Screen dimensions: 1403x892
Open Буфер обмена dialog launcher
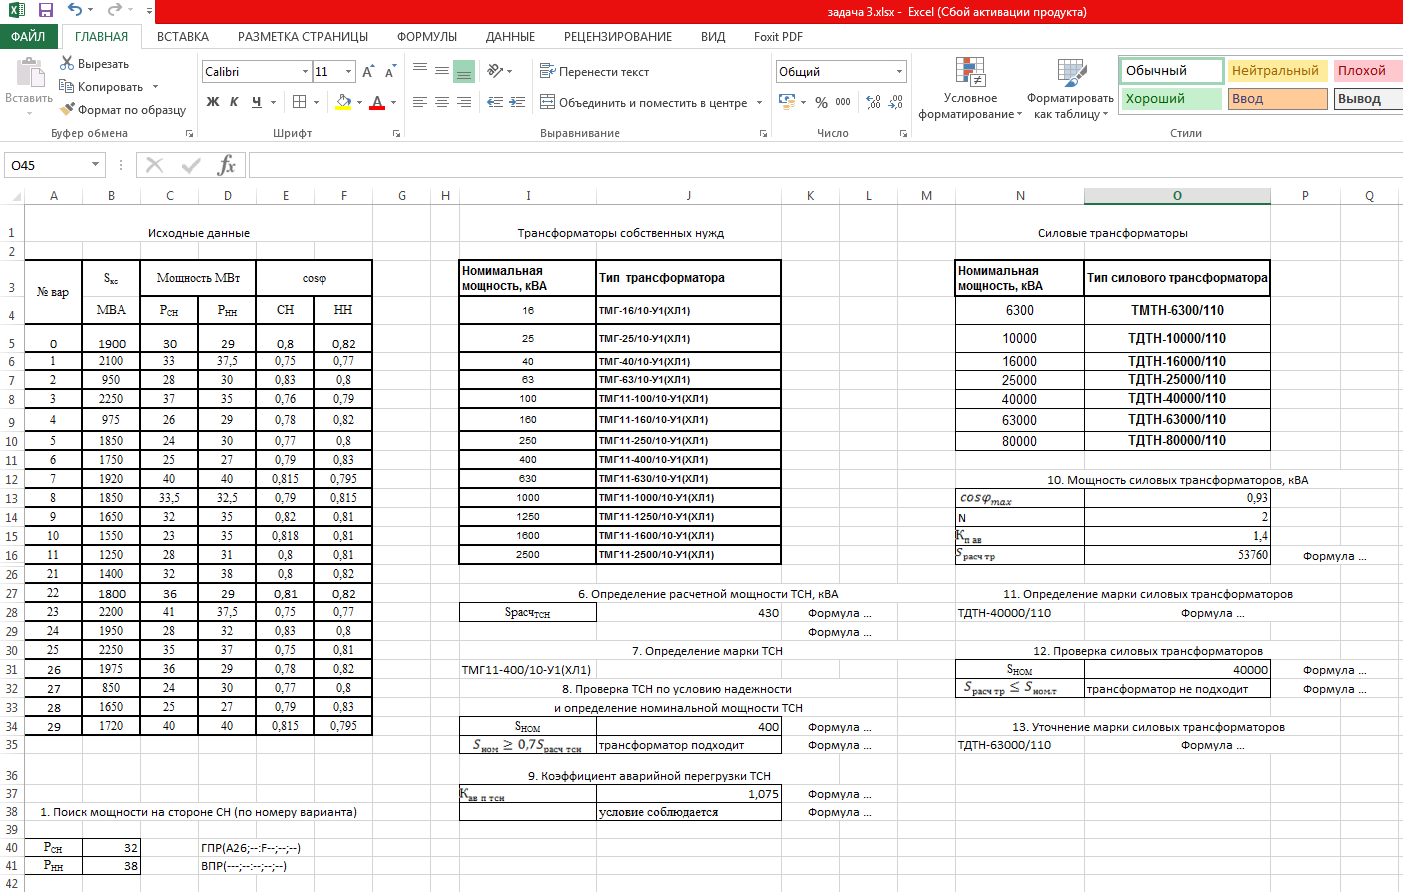point(189,133)
